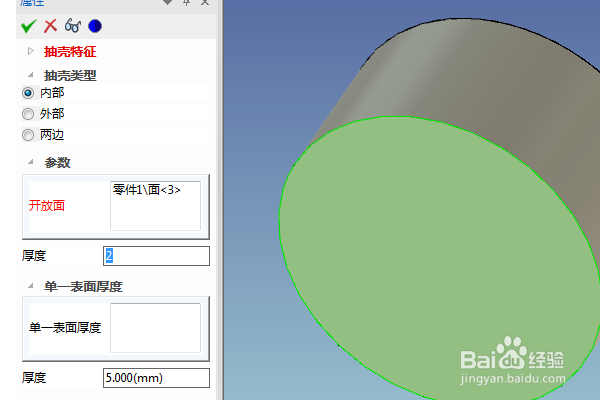600x400 pixels.
Task: Confirm shell feature with green checkmark
Action: (x=28, y=26)
